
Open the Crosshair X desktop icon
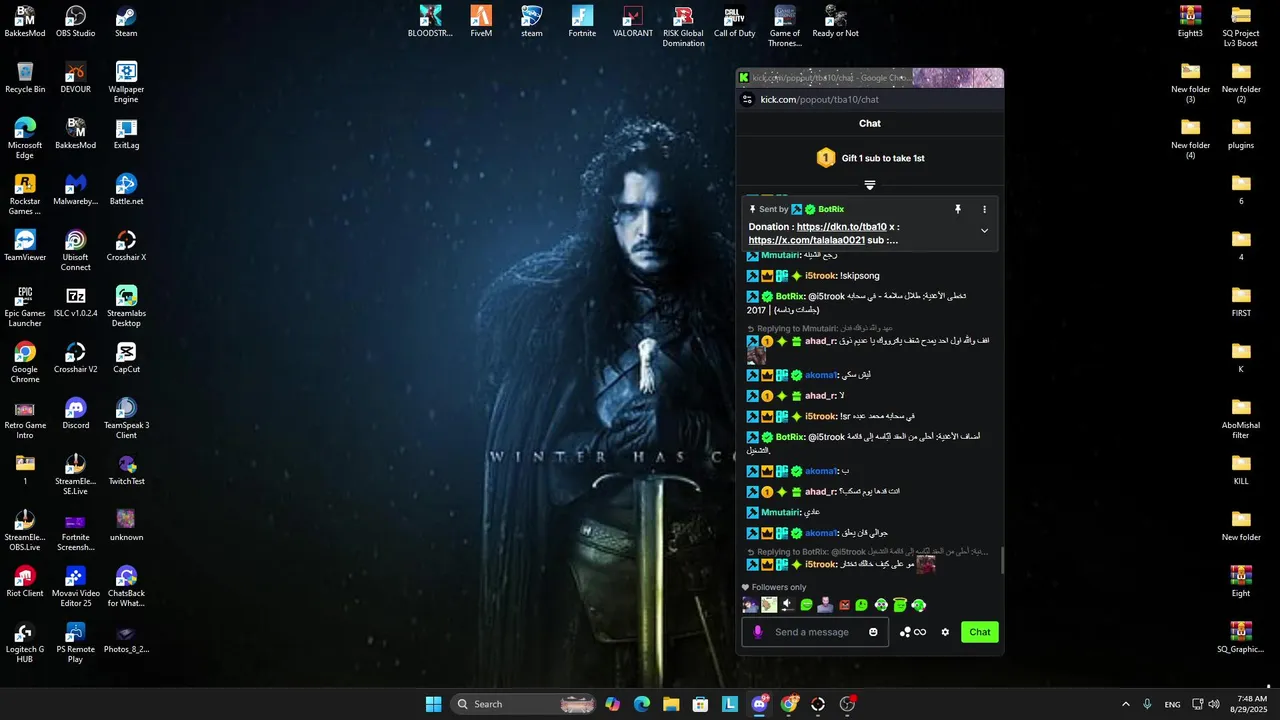tap(126, 246)
